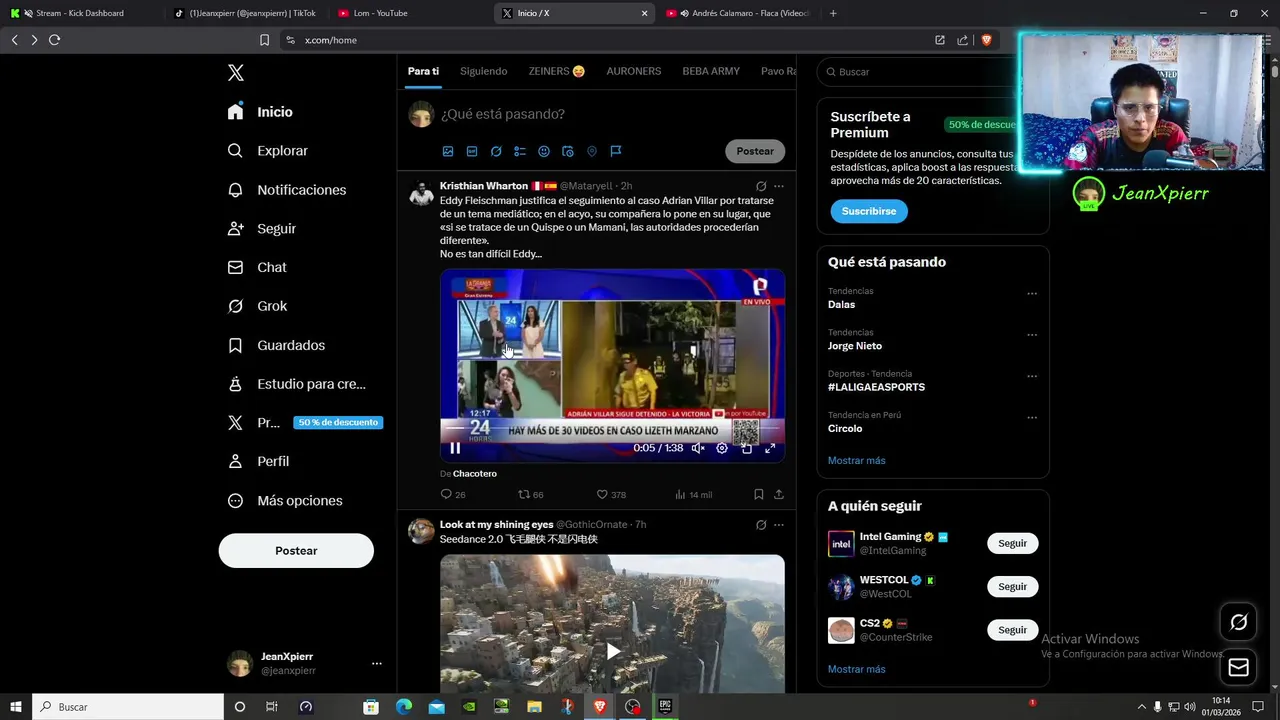The height and width of the screenshot is (720, 1280).
Task: Click the Suscribirse Premium button
Action: [x=869, y=211]
